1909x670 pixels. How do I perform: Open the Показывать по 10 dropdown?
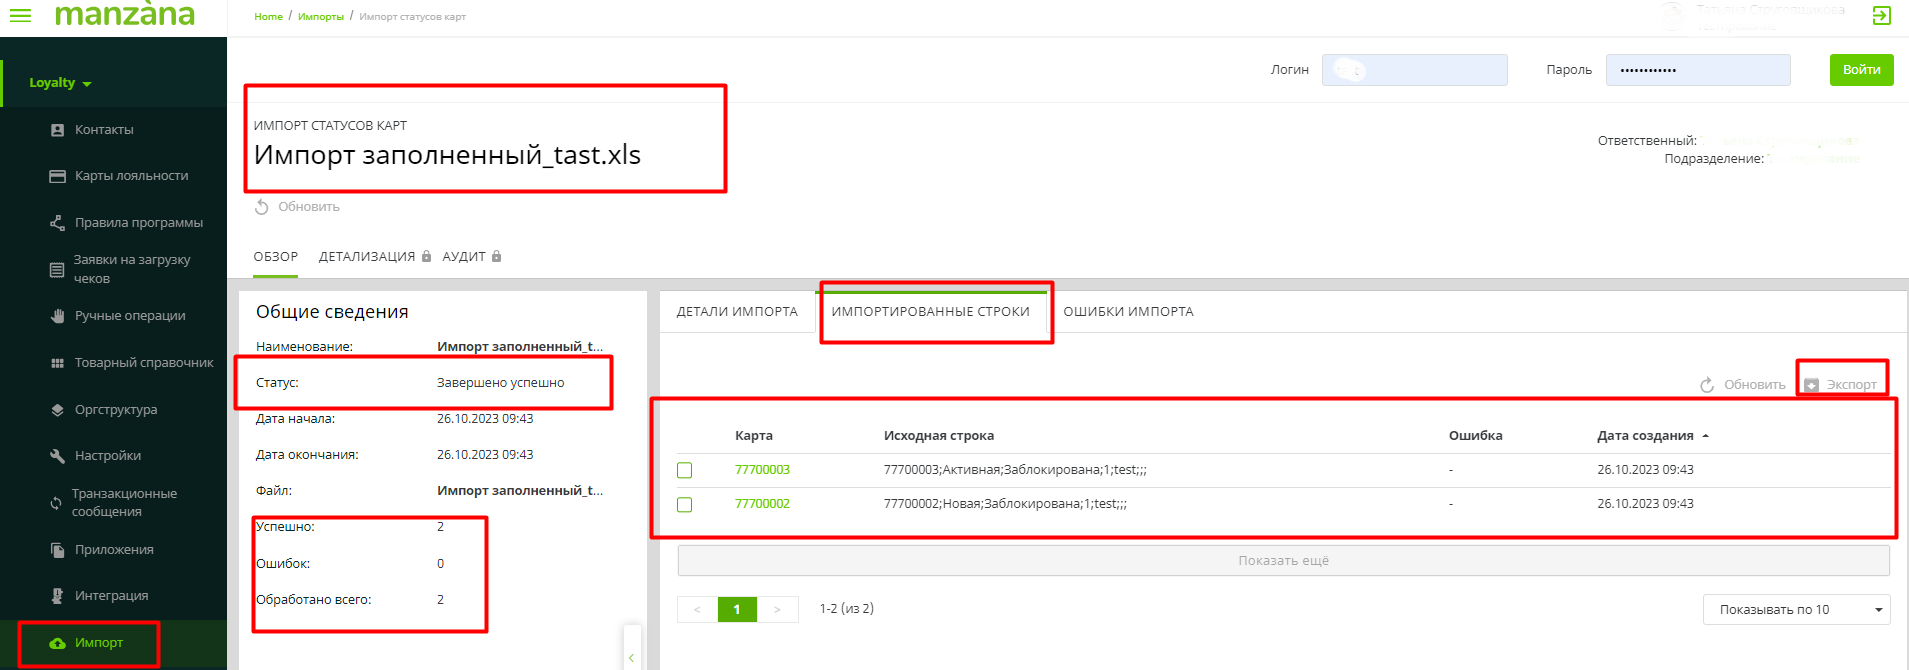(x=1795, y=610)
